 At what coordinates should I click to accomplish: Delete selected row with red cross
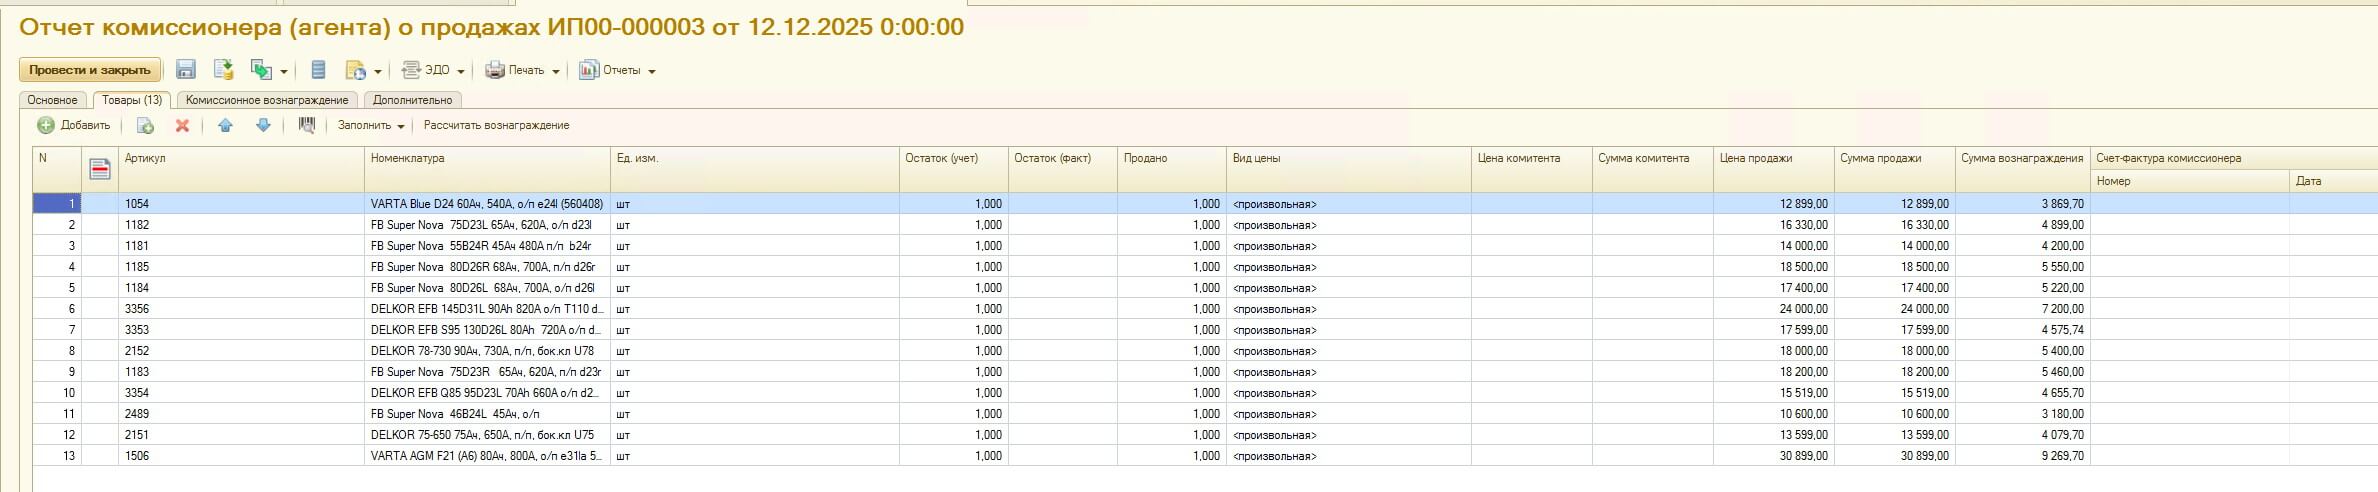(x=182, y=126)
